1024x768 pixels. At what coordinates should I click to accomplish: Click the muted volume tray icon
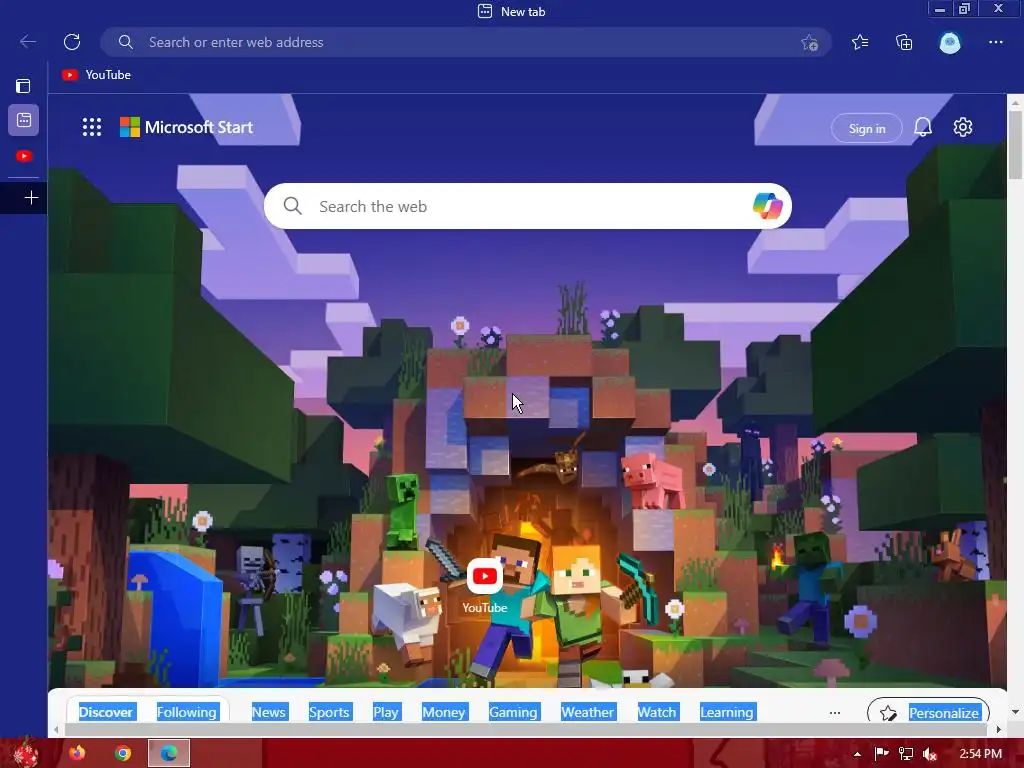930,754
